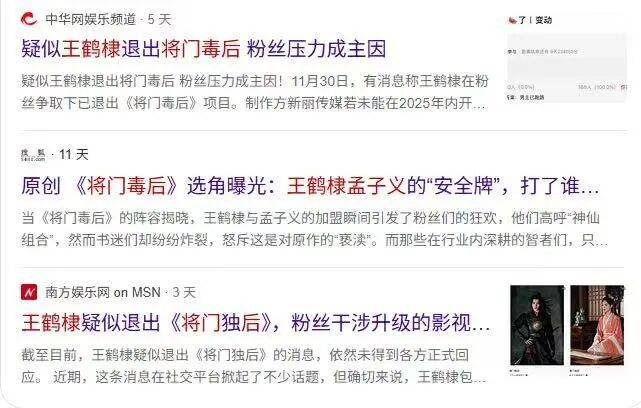This screenshot has height=408, width=641.
Task: Open the dark-costume man photo thumbnail
Action: click(x=537, y=325)
